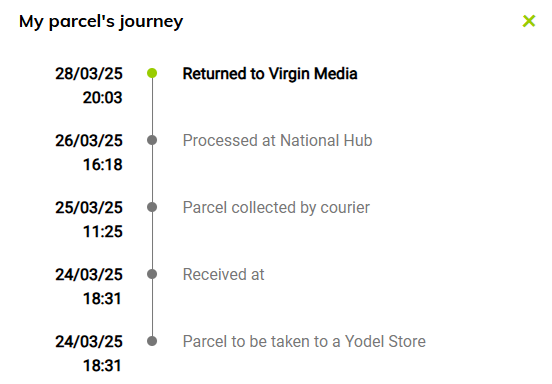Click the Returned to Virgin Media status
Viewport: 552px width, 384px height.
tap(270, 74)
